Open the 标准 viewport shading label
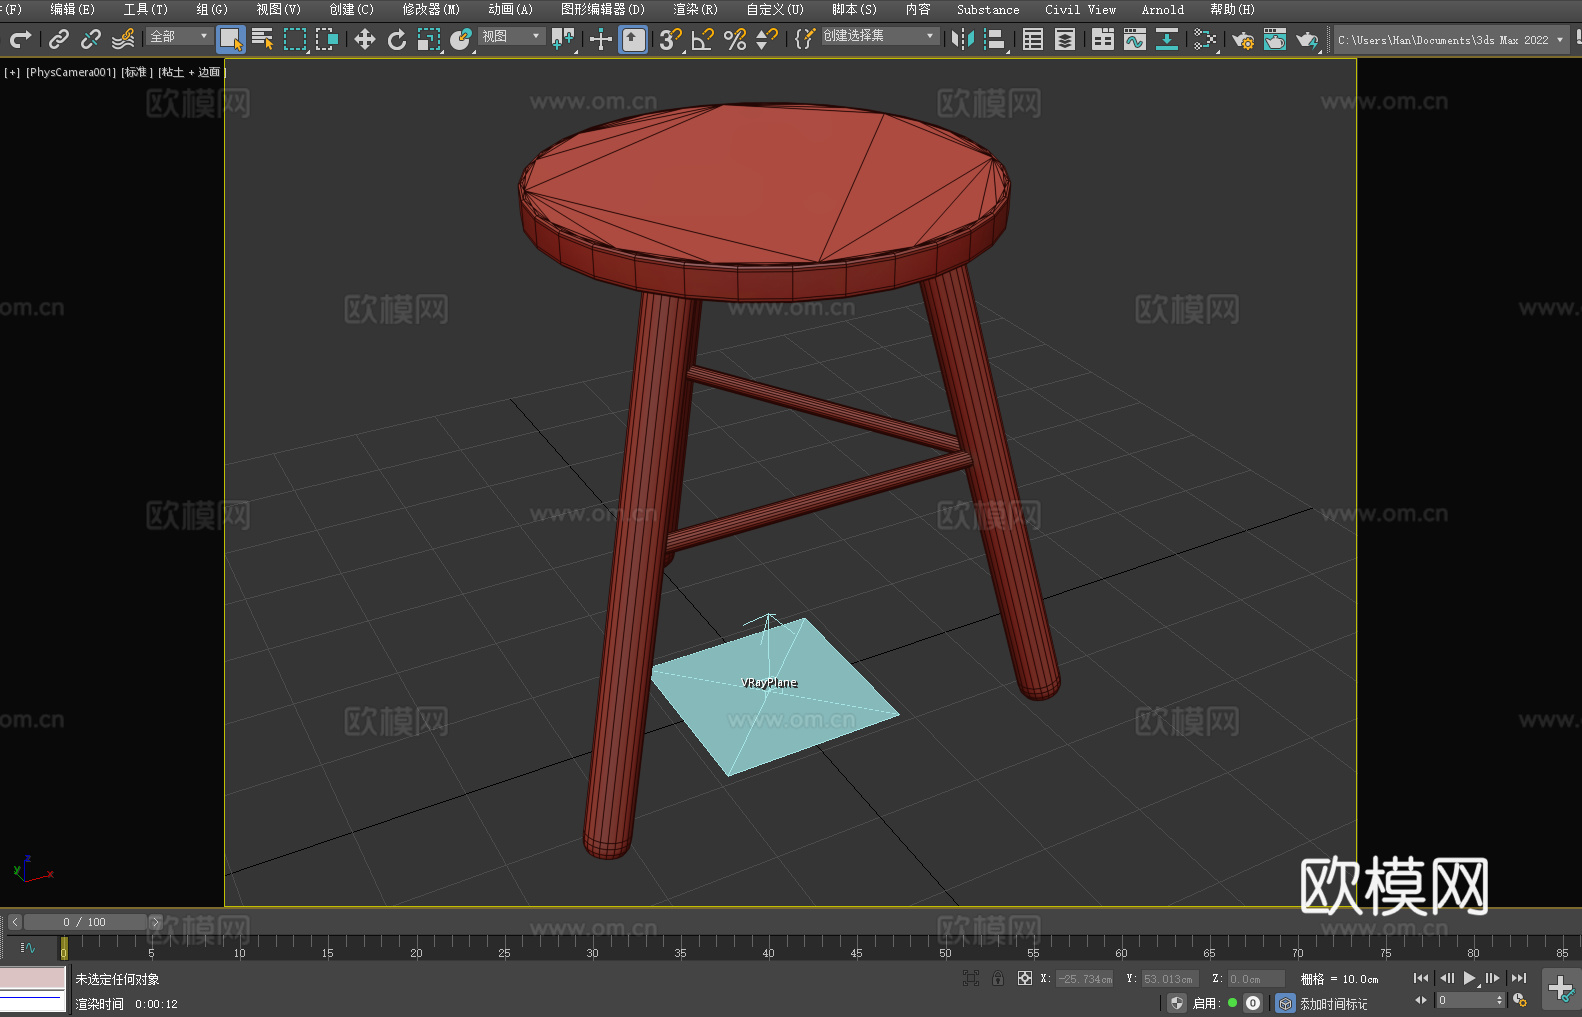The width and height of the screenshot is (1582, 1017). 137,72
